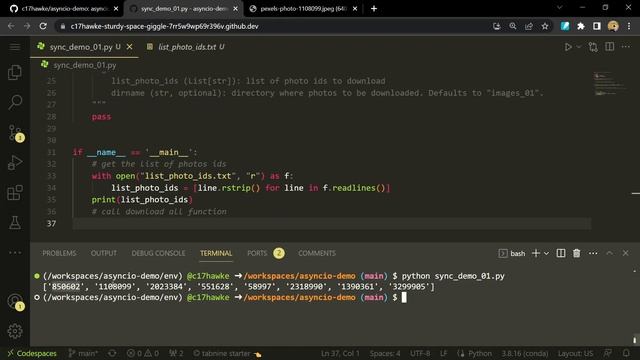This screenshot has height=360, width=640.
Task: Change Spaces: 4 indentation setting
Action: (385, 353)
